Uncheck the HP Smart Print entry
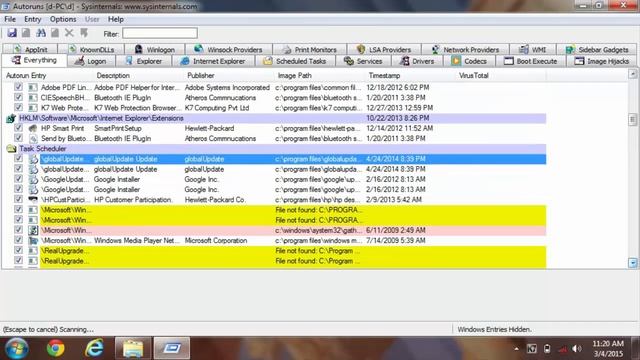The width and height of the screenshot is (640, 360). [18, 128]
